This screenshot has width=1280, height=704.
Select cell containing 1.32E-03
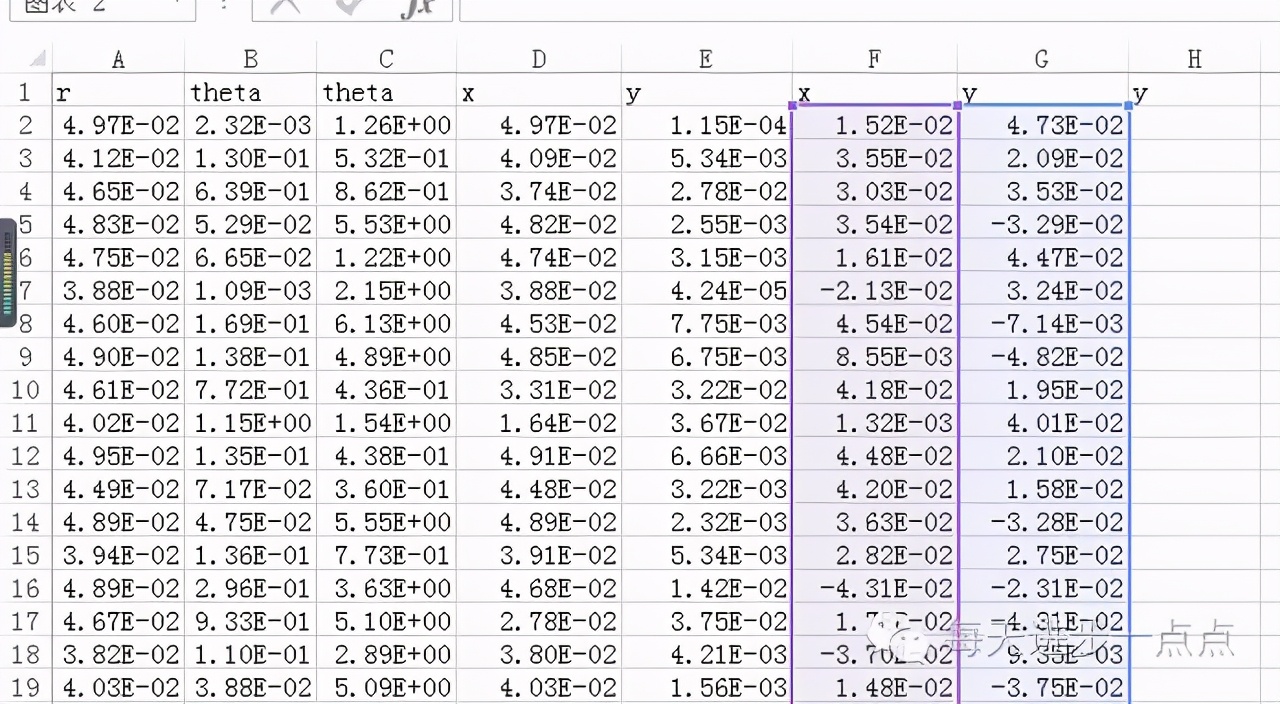click(874, 422)
